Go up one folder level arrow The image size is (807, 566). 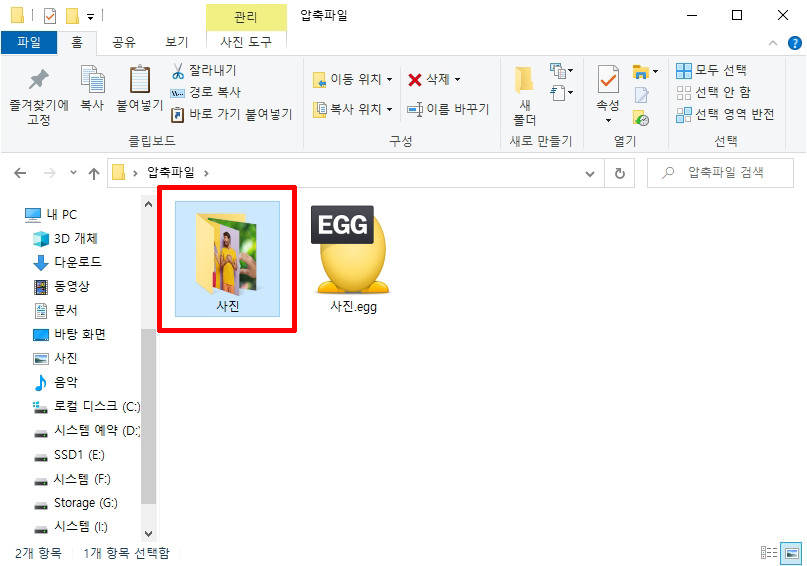click(x=94, y=173)
